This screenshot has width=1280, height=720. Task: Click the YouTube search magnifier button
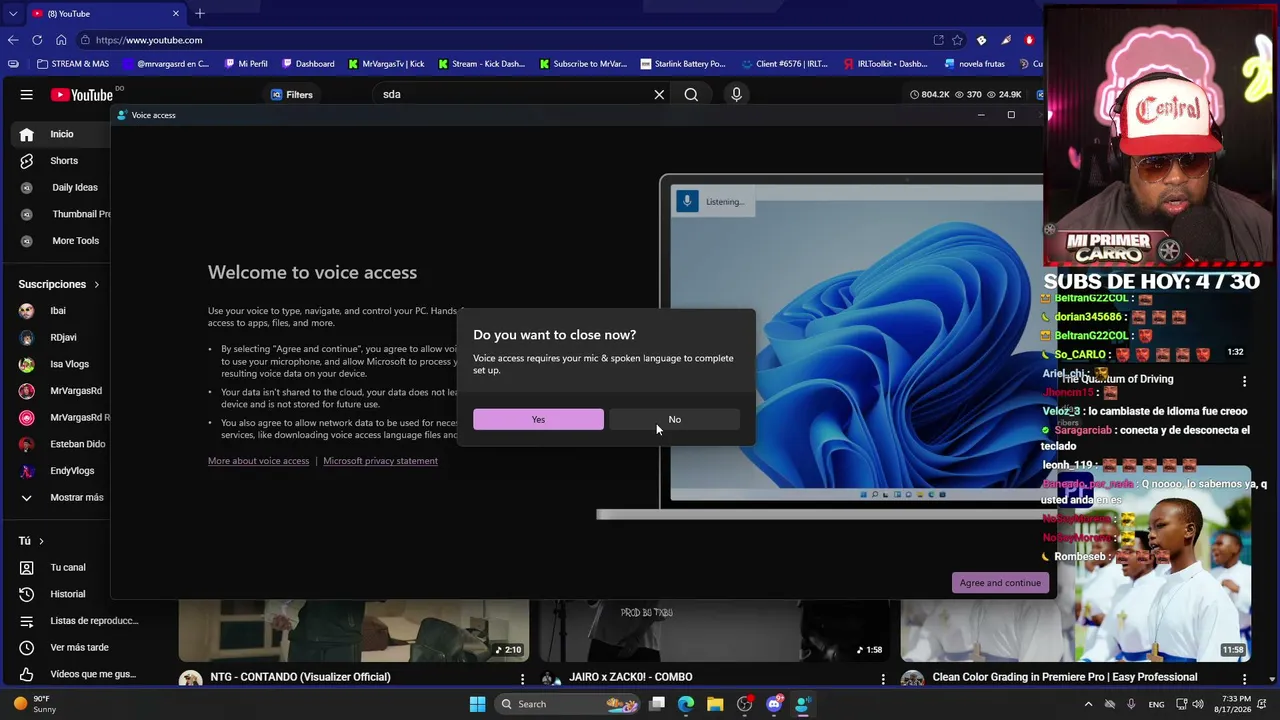[691, 95]
